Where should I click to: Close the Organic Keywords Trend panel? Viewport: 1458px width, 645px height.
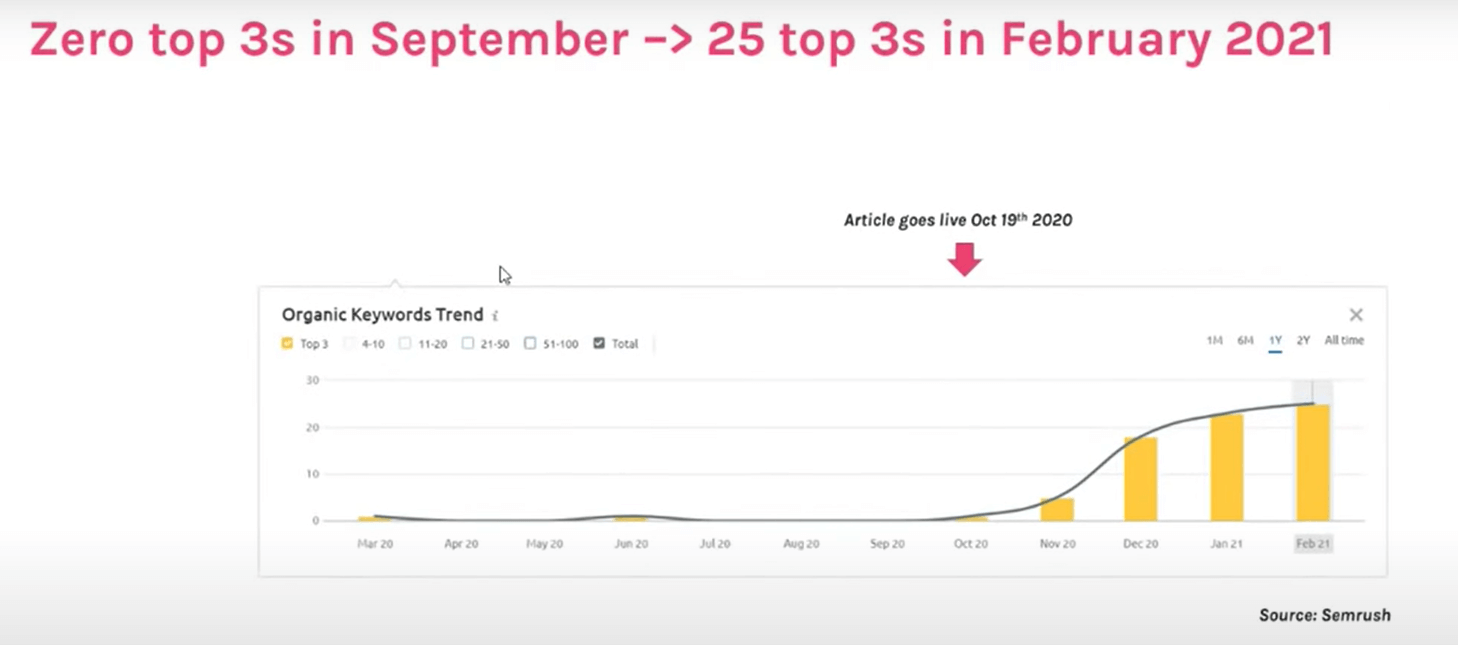pos(1356,315)
